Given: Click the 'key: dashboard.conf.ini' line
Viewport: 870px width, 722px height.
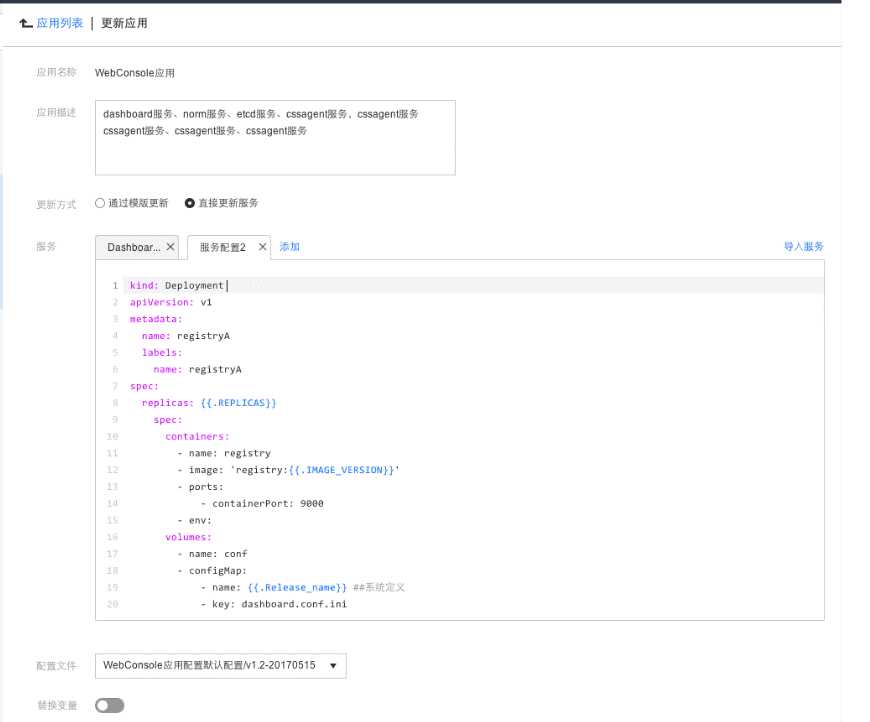Looking at the screenshot, I should click(x=274, y=604).
